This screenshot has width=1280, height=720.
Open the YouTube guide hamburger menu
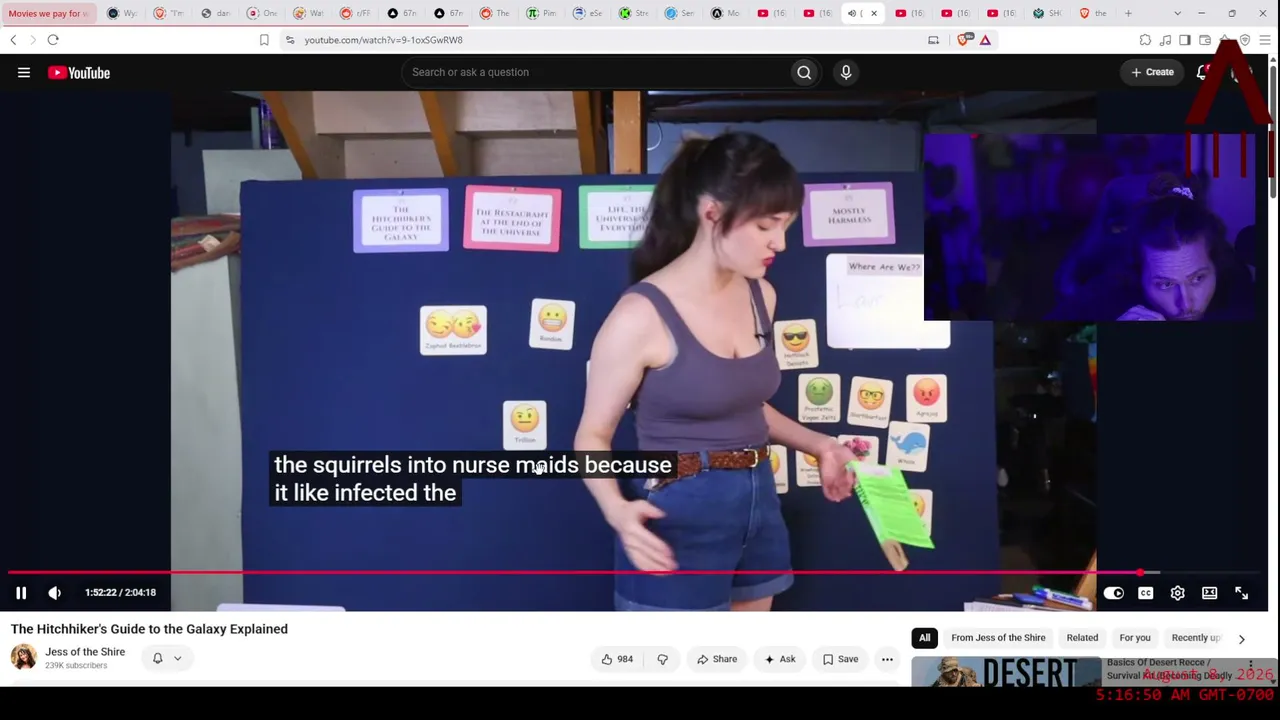tap(24, 72)
